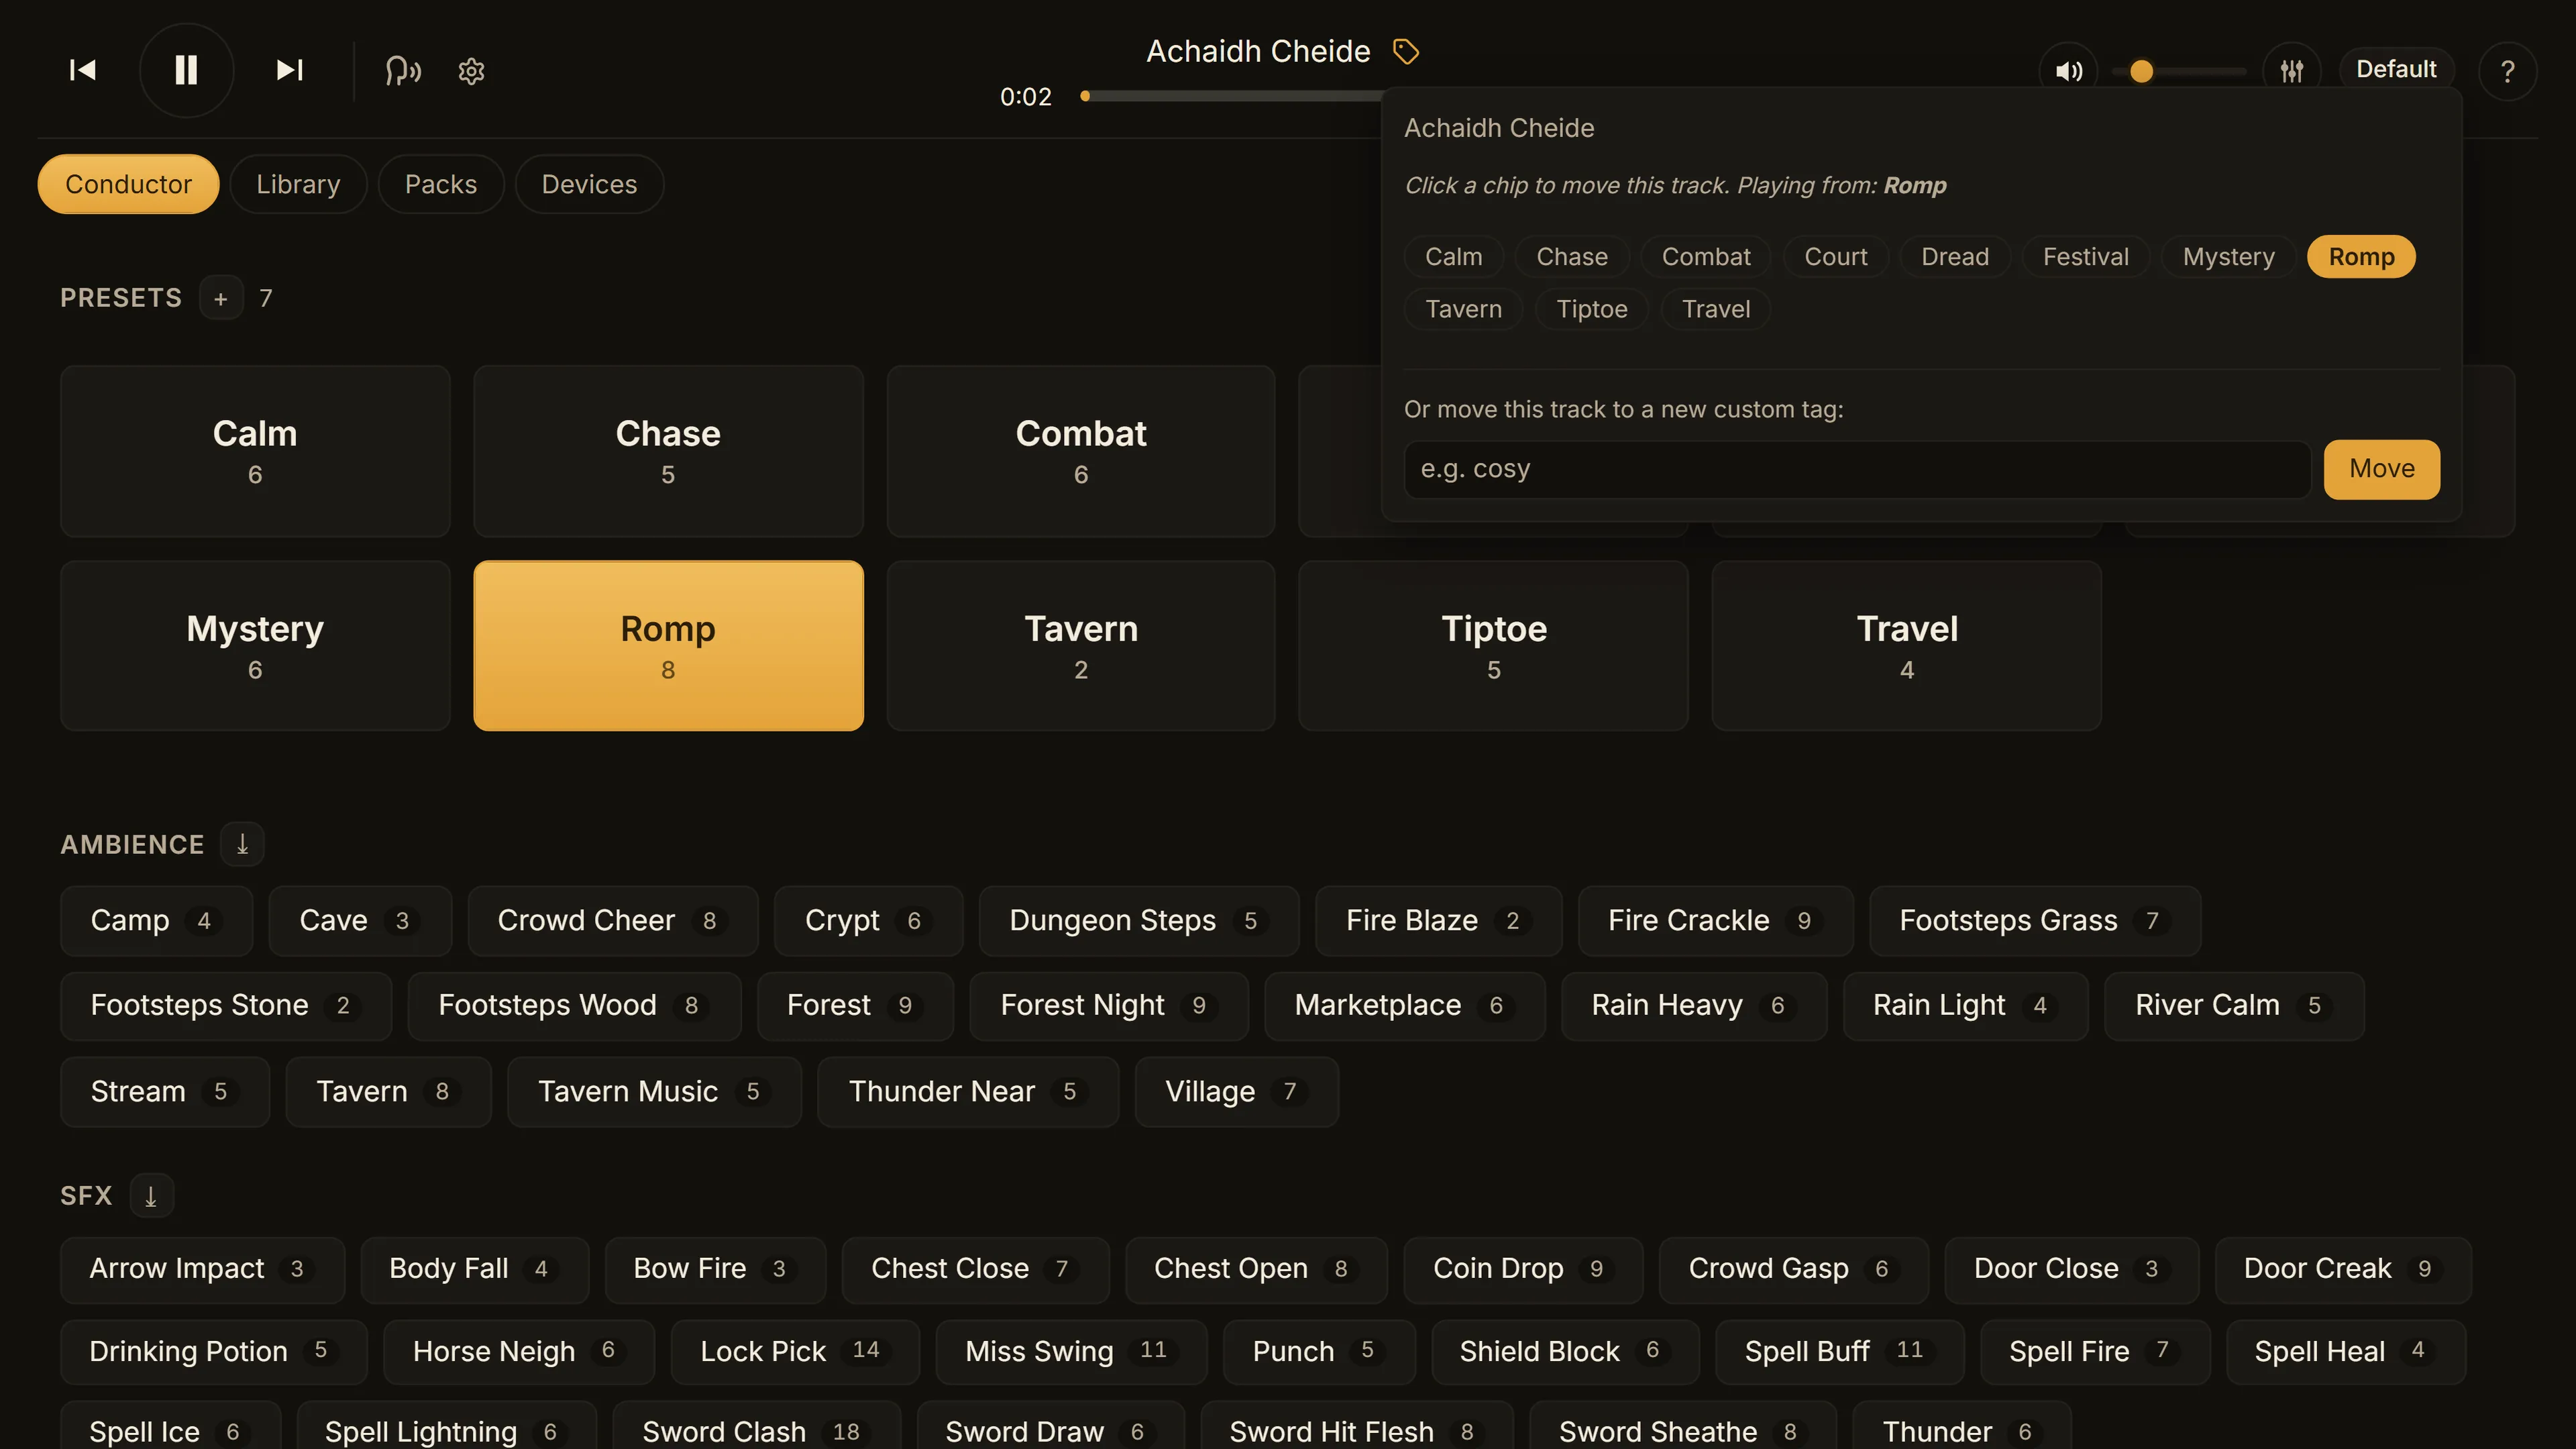
Task: Play the Crowd Cheer ambience
Action: tap(612, 920)
